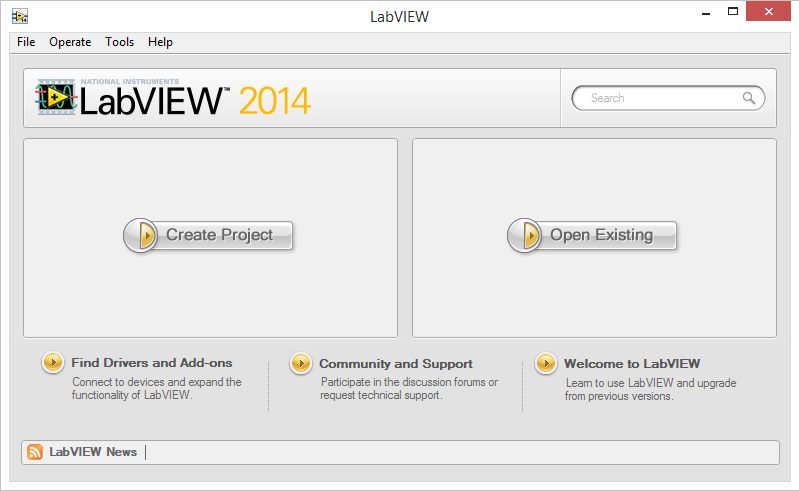Open the File menu
The height and width of the screenshot is (491, 799).
26,42
